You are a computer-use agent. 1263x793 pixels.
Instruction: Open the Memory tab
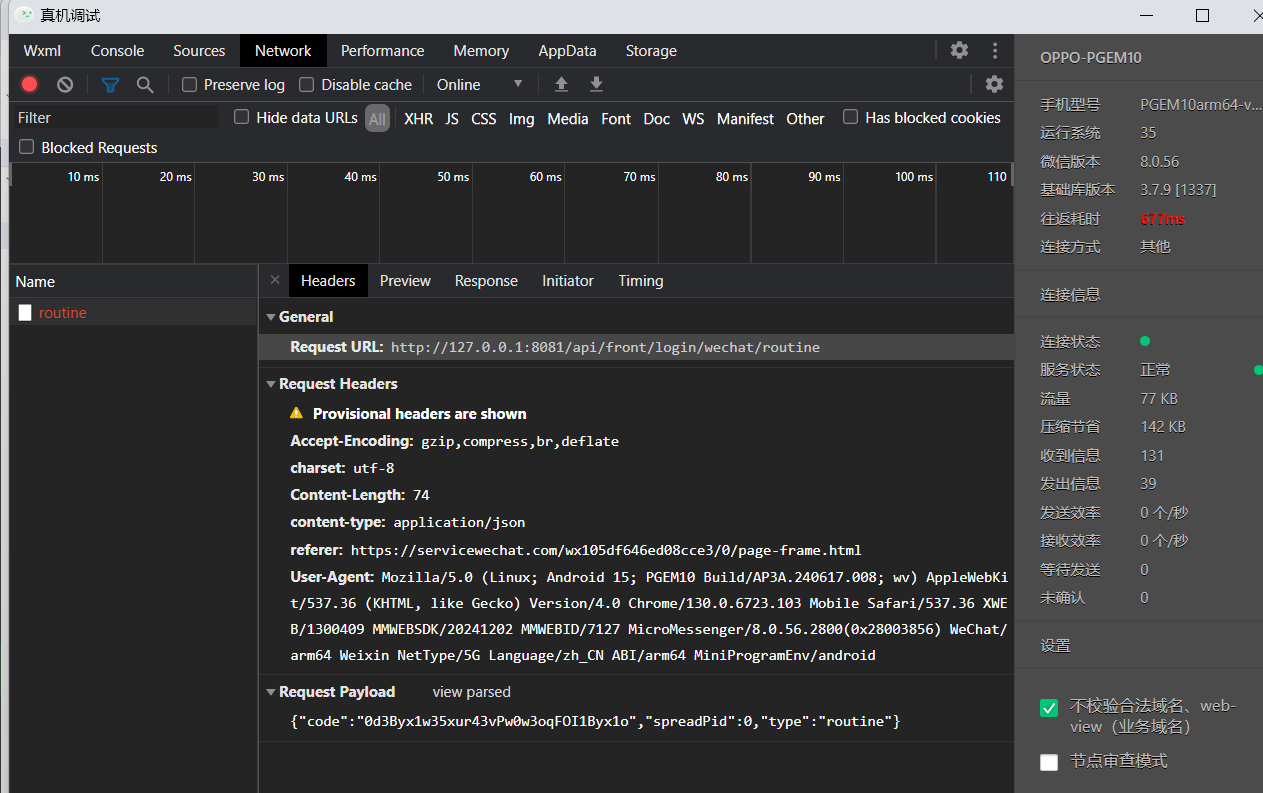[x=481, y=51]
